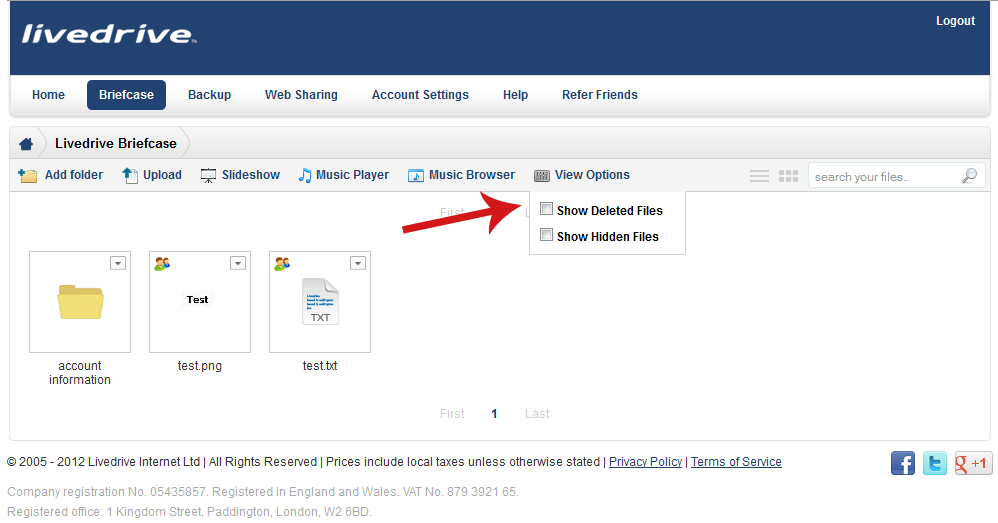Click the Music Player note icon

305,176
